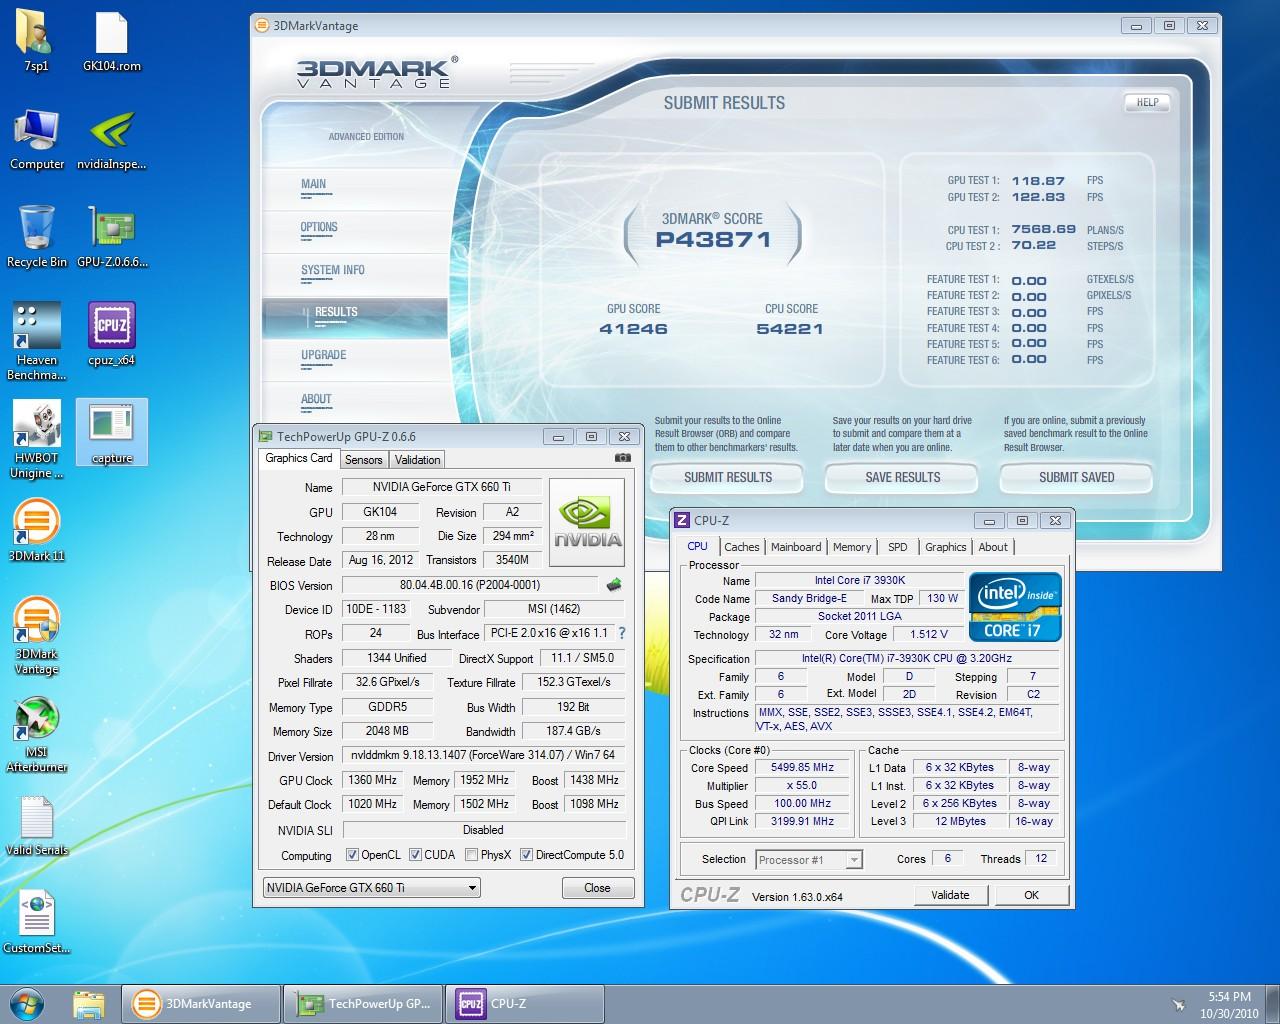This screenshot has height=1024, width=1280.
Task: Switch to Memory tab in CPU-Z
Action: click(852, 547)
